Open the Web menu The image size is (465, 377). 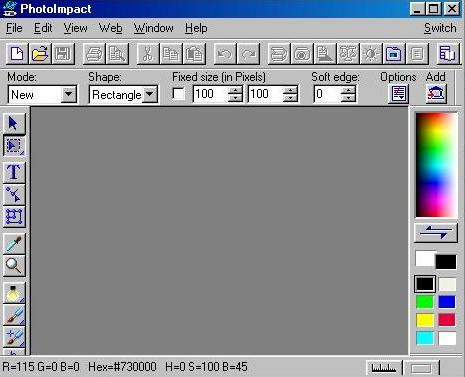[x=110, y=28]
